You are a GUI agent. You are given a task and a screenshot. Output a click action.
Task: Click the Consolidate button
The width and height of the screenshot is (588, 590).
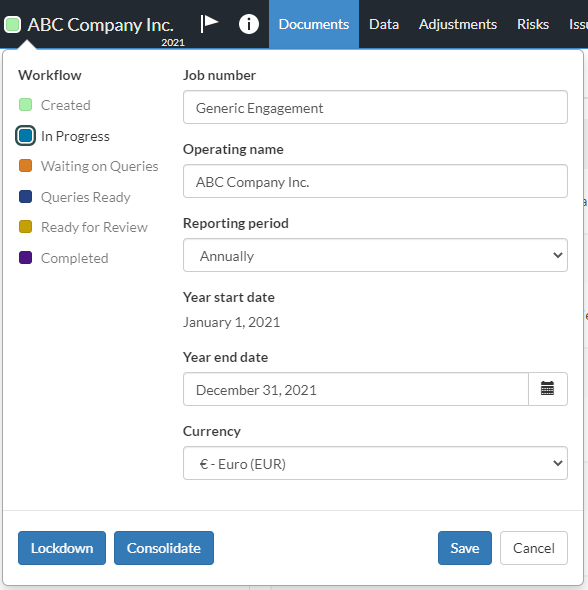pos(164,548)
